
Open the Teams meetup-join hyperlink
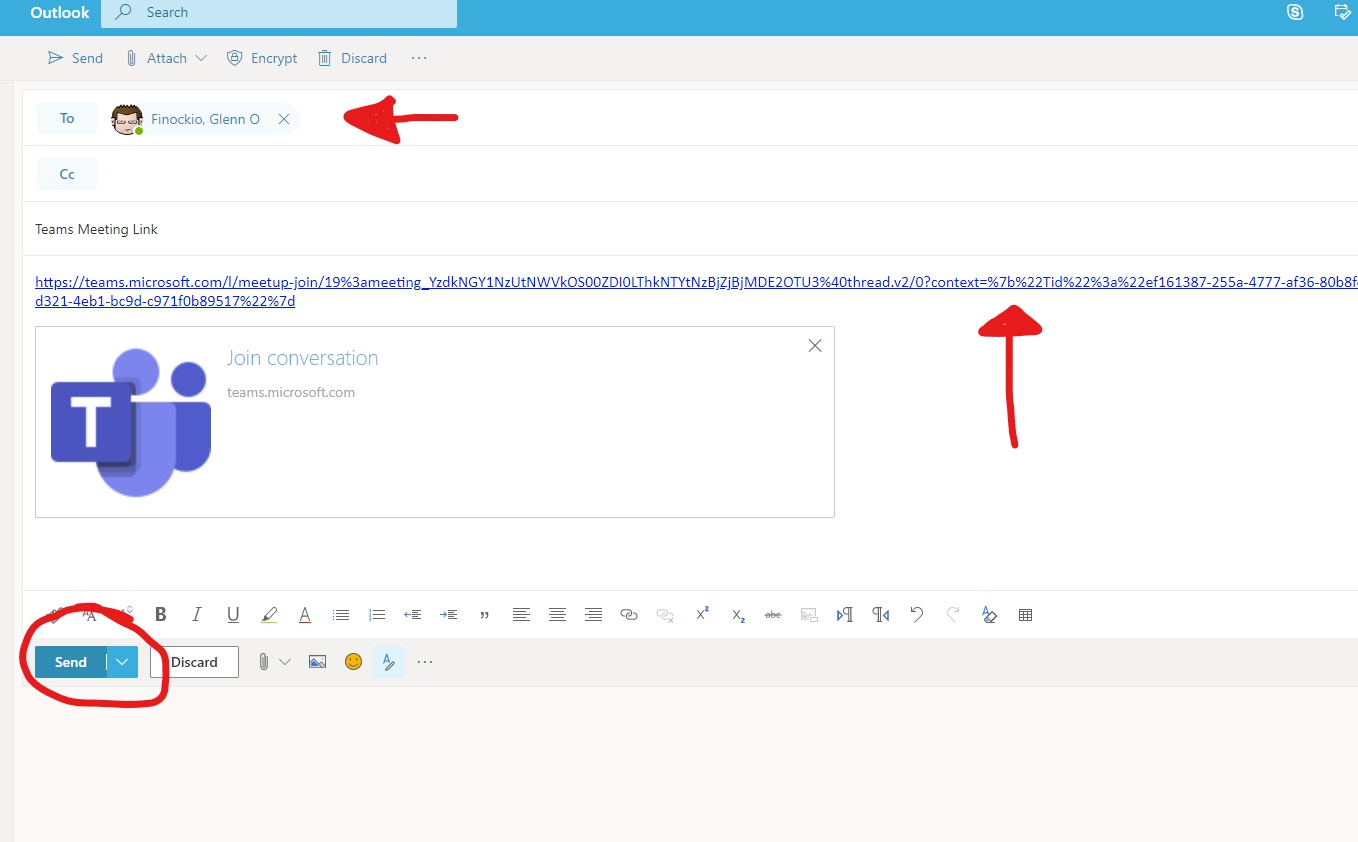(696, 292)
